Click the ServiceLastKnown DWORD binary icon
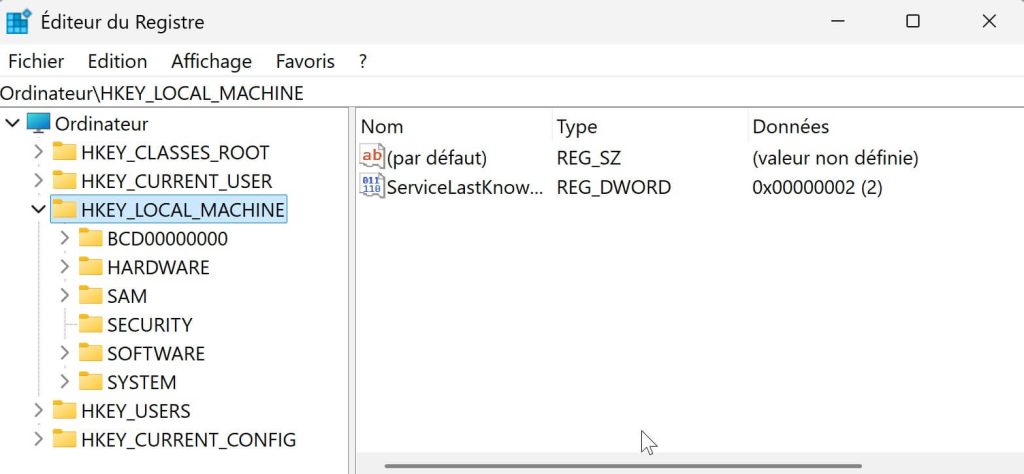 click(372, 187)
